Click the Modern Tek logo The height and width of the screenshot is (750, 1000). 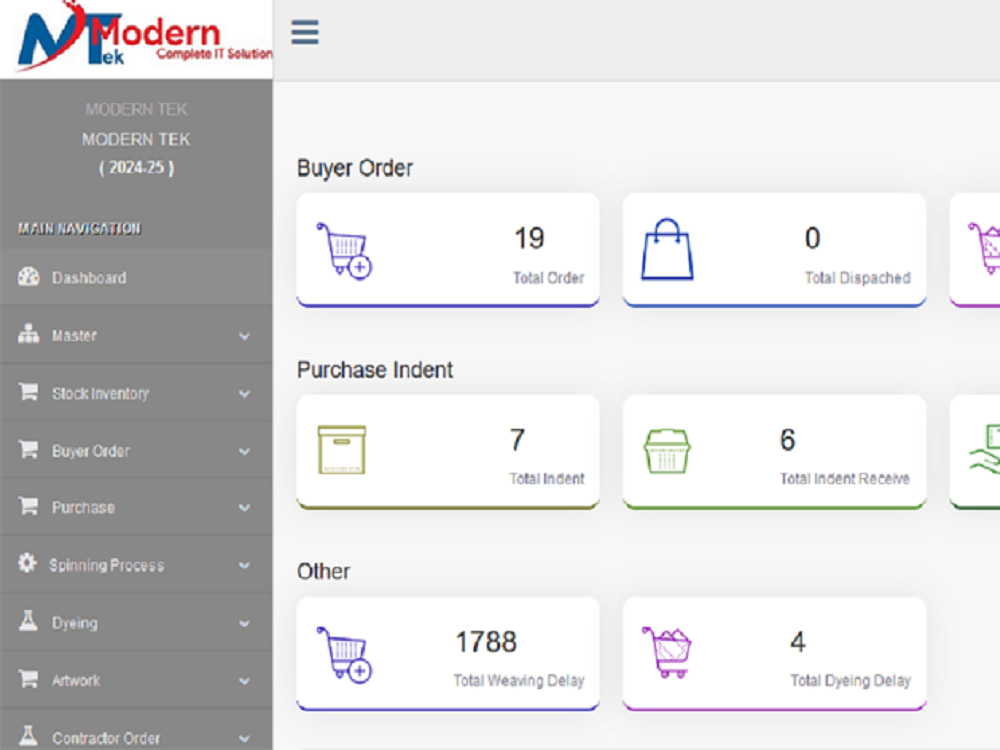pyautogui.click(x=145, y=35)
